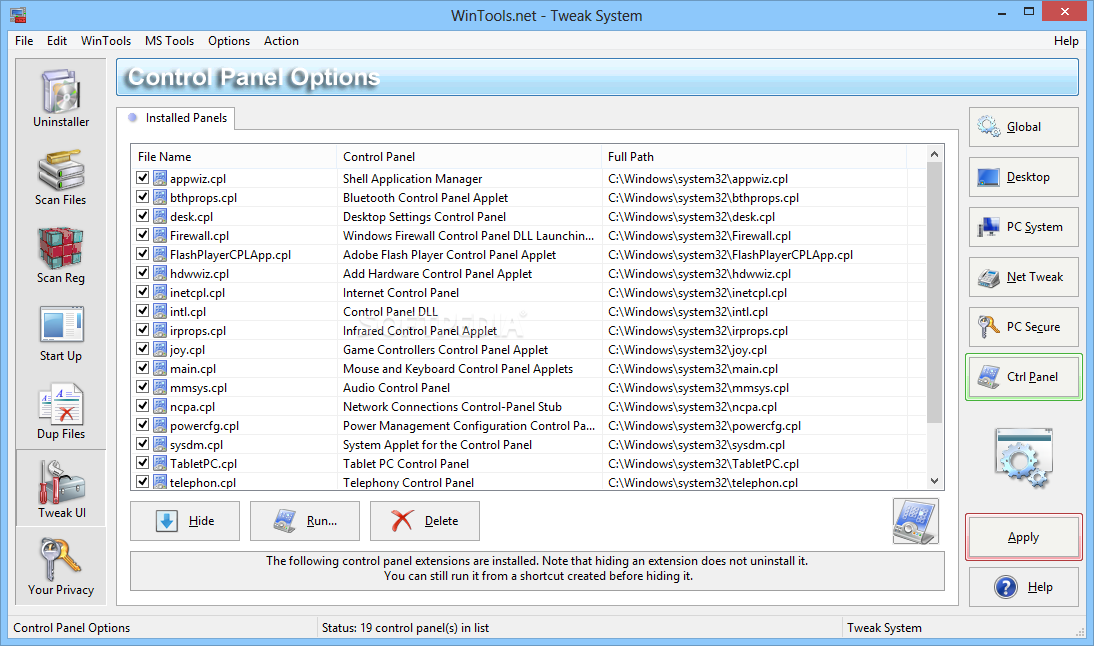This screenshot has height=646, width=1094.
Task: Select 'Internet Control Panel' entry
Action: (400, 293)
